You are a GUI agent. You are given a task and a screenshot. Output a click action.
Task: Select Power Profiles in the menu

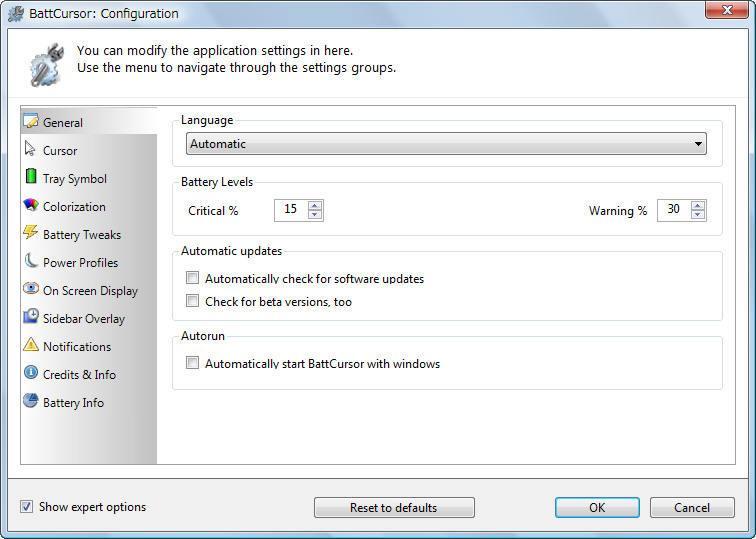(89, 262)
